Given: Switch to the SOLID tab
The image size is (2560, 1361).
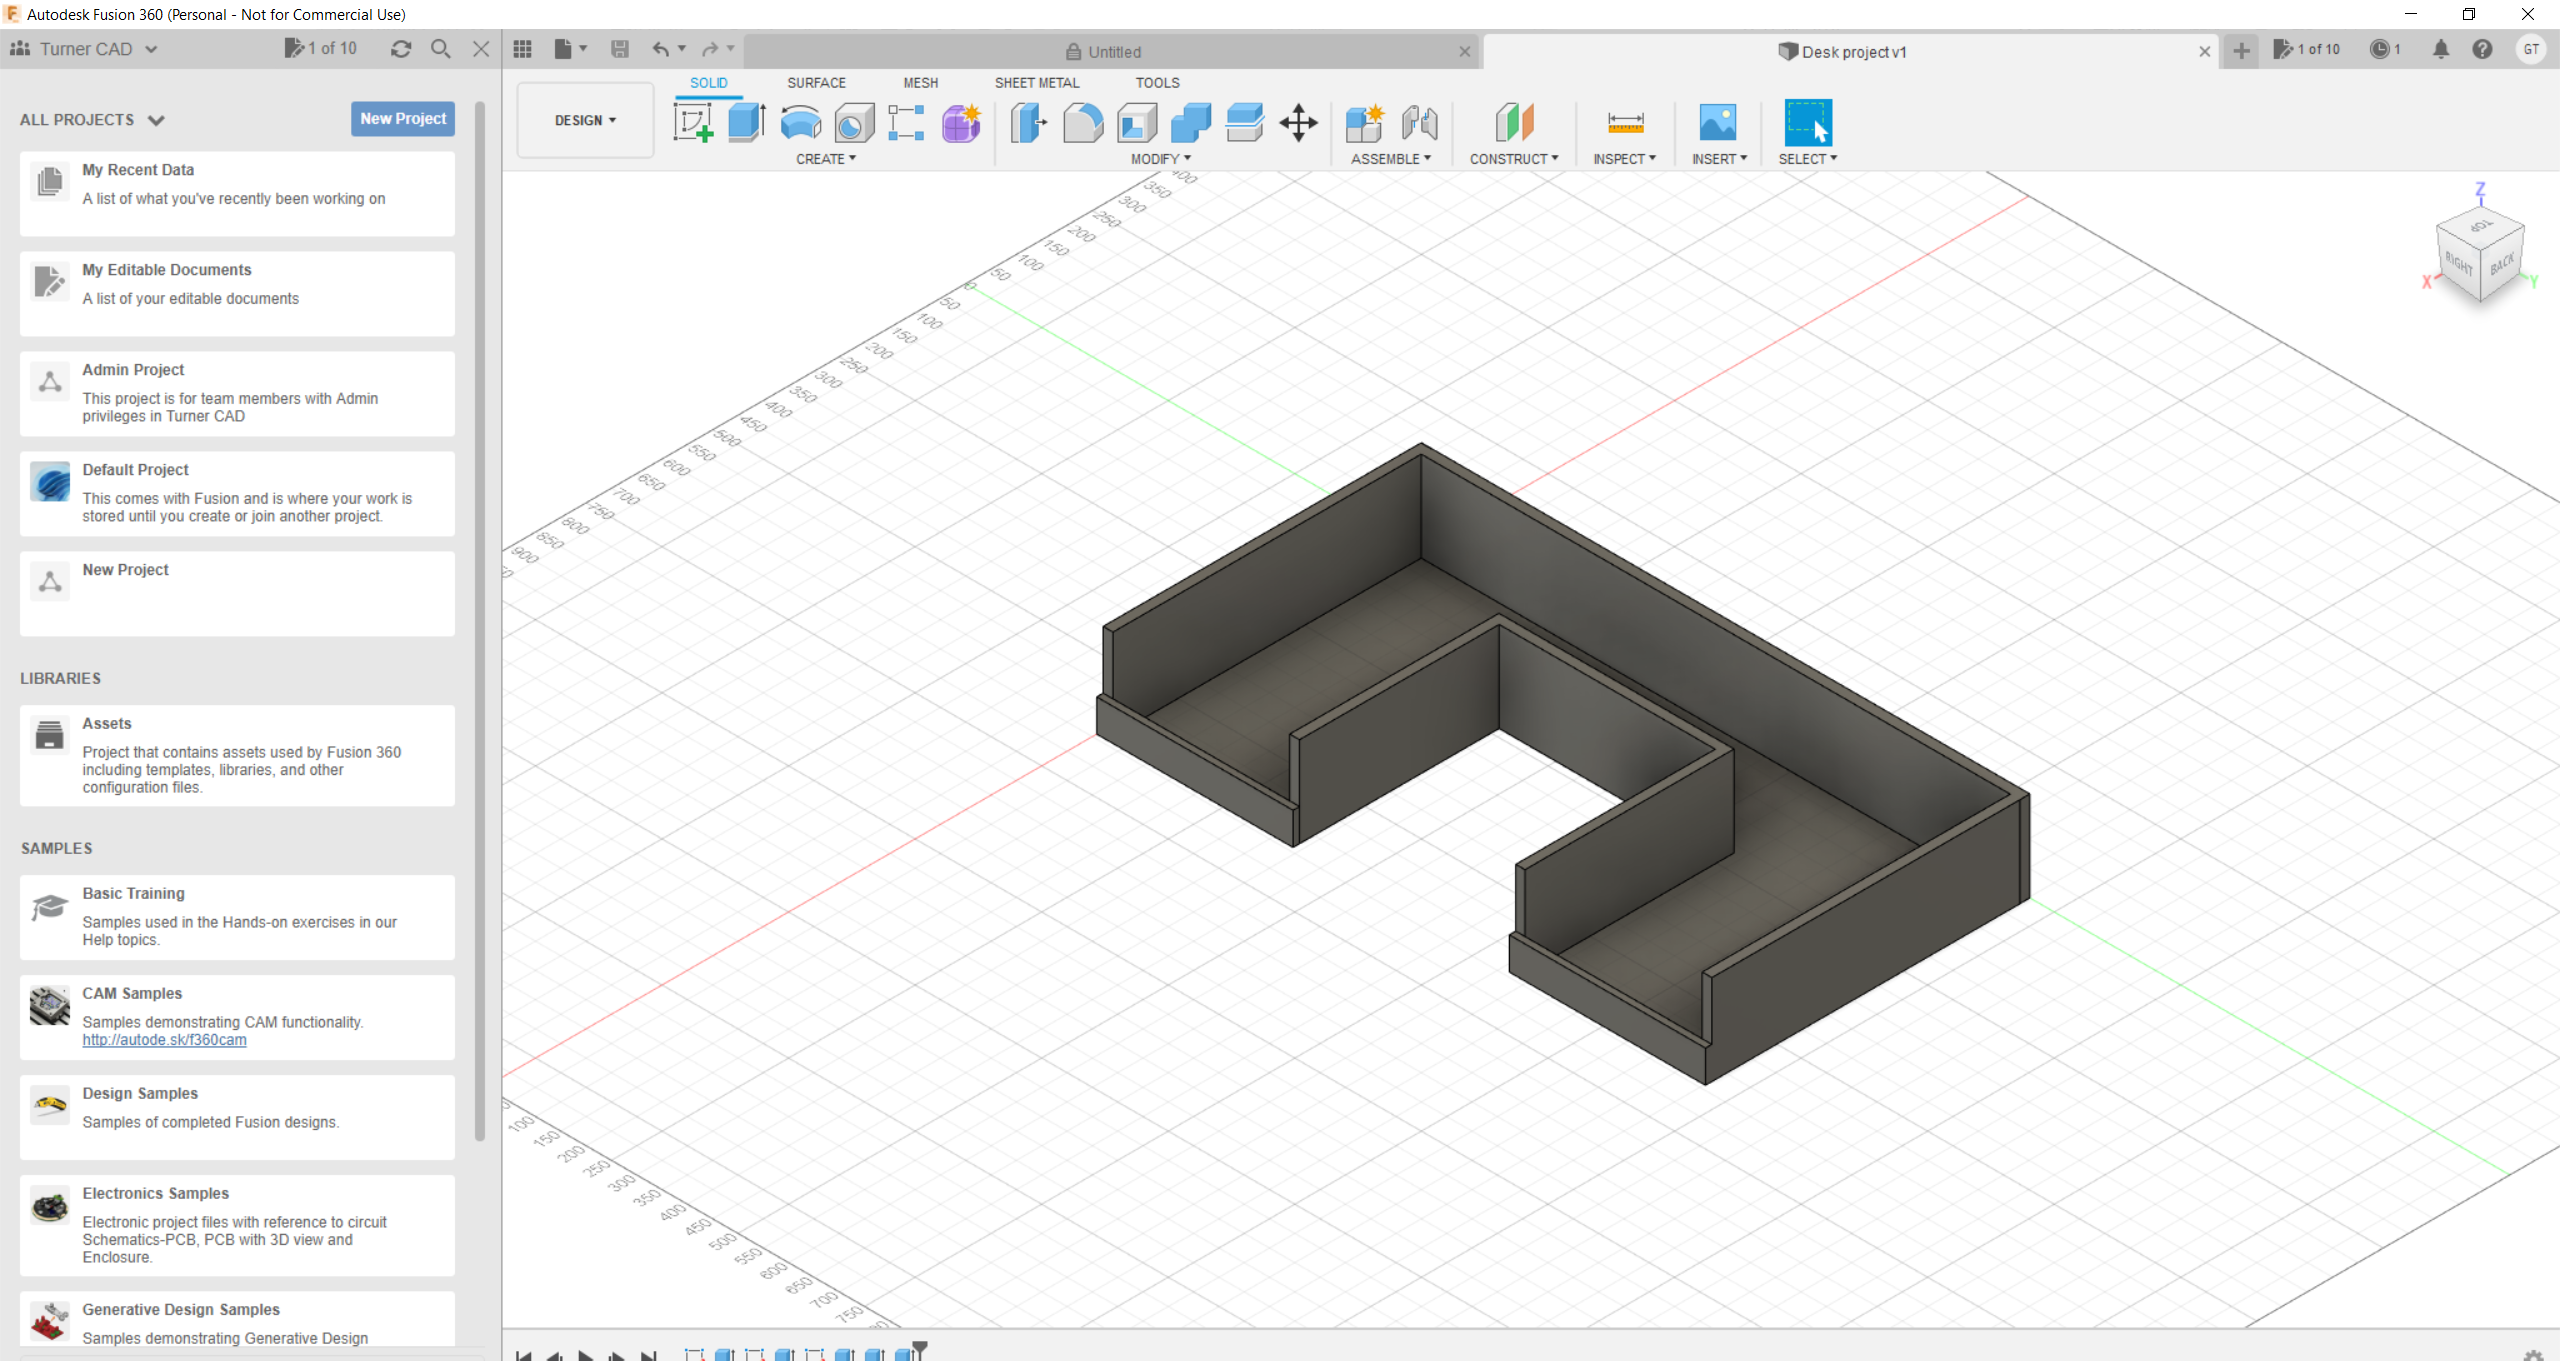Looking at the screenshot, I should (709, 83).
